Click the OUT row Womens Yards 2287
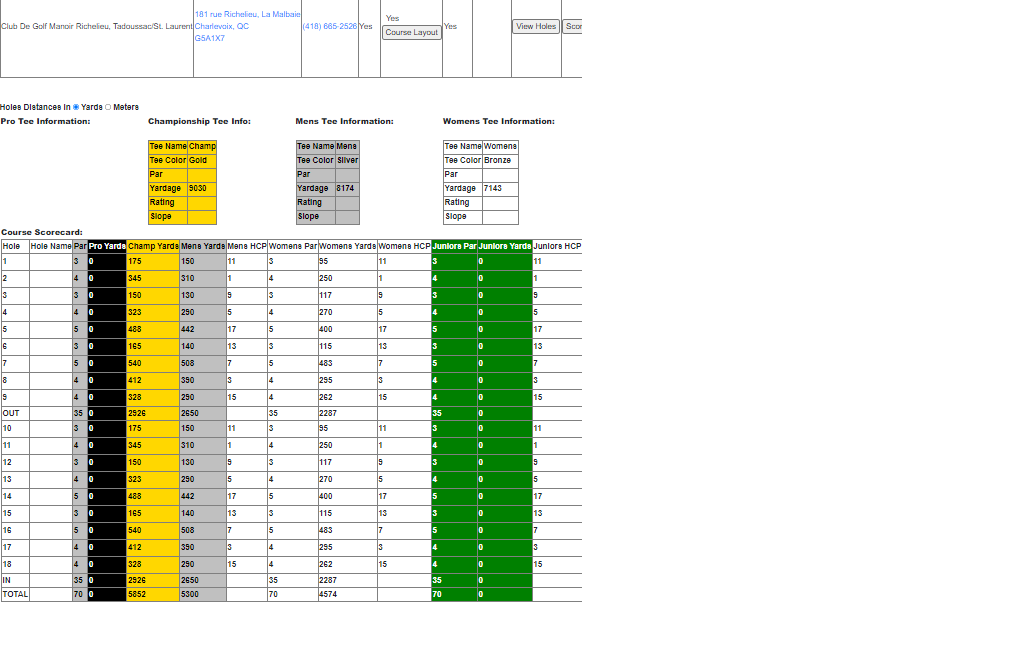1017x658 pixels. tap(328, 413)
